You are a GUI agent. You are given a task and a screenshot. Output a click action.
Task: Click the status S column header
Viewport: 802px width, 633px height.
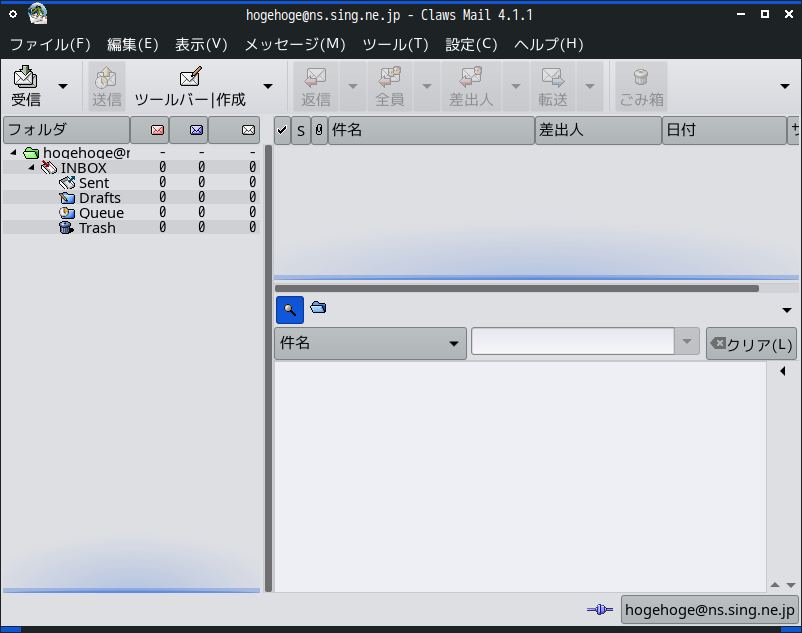click(301, 130)
